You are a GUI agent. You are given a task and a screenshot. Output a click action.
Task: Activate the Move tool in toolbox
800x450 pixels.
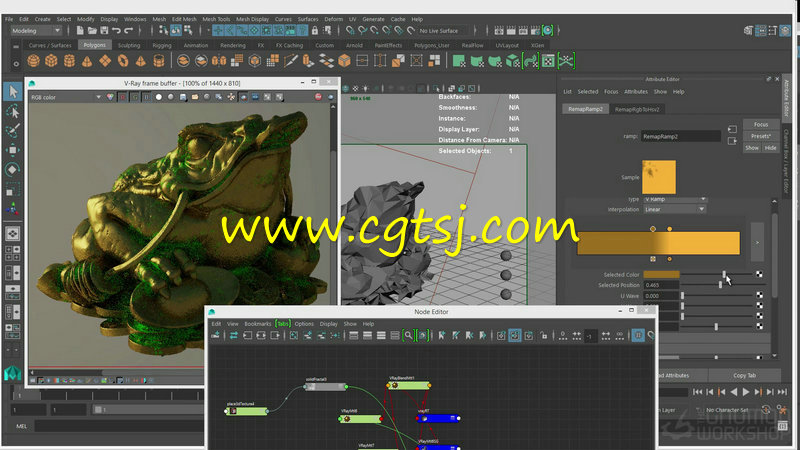[13, 149]
